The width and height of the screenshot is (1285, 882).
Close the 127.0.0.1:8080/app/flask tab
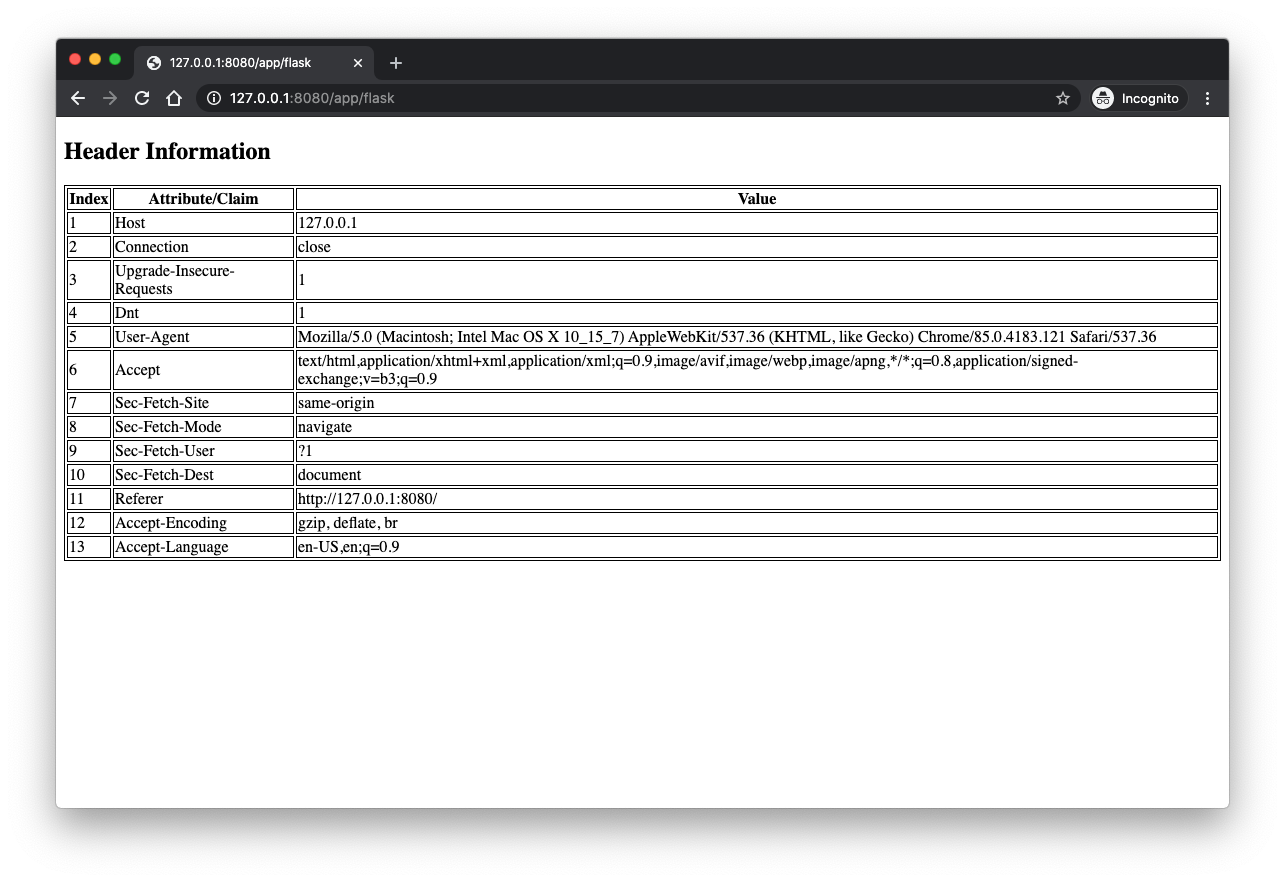358,63
